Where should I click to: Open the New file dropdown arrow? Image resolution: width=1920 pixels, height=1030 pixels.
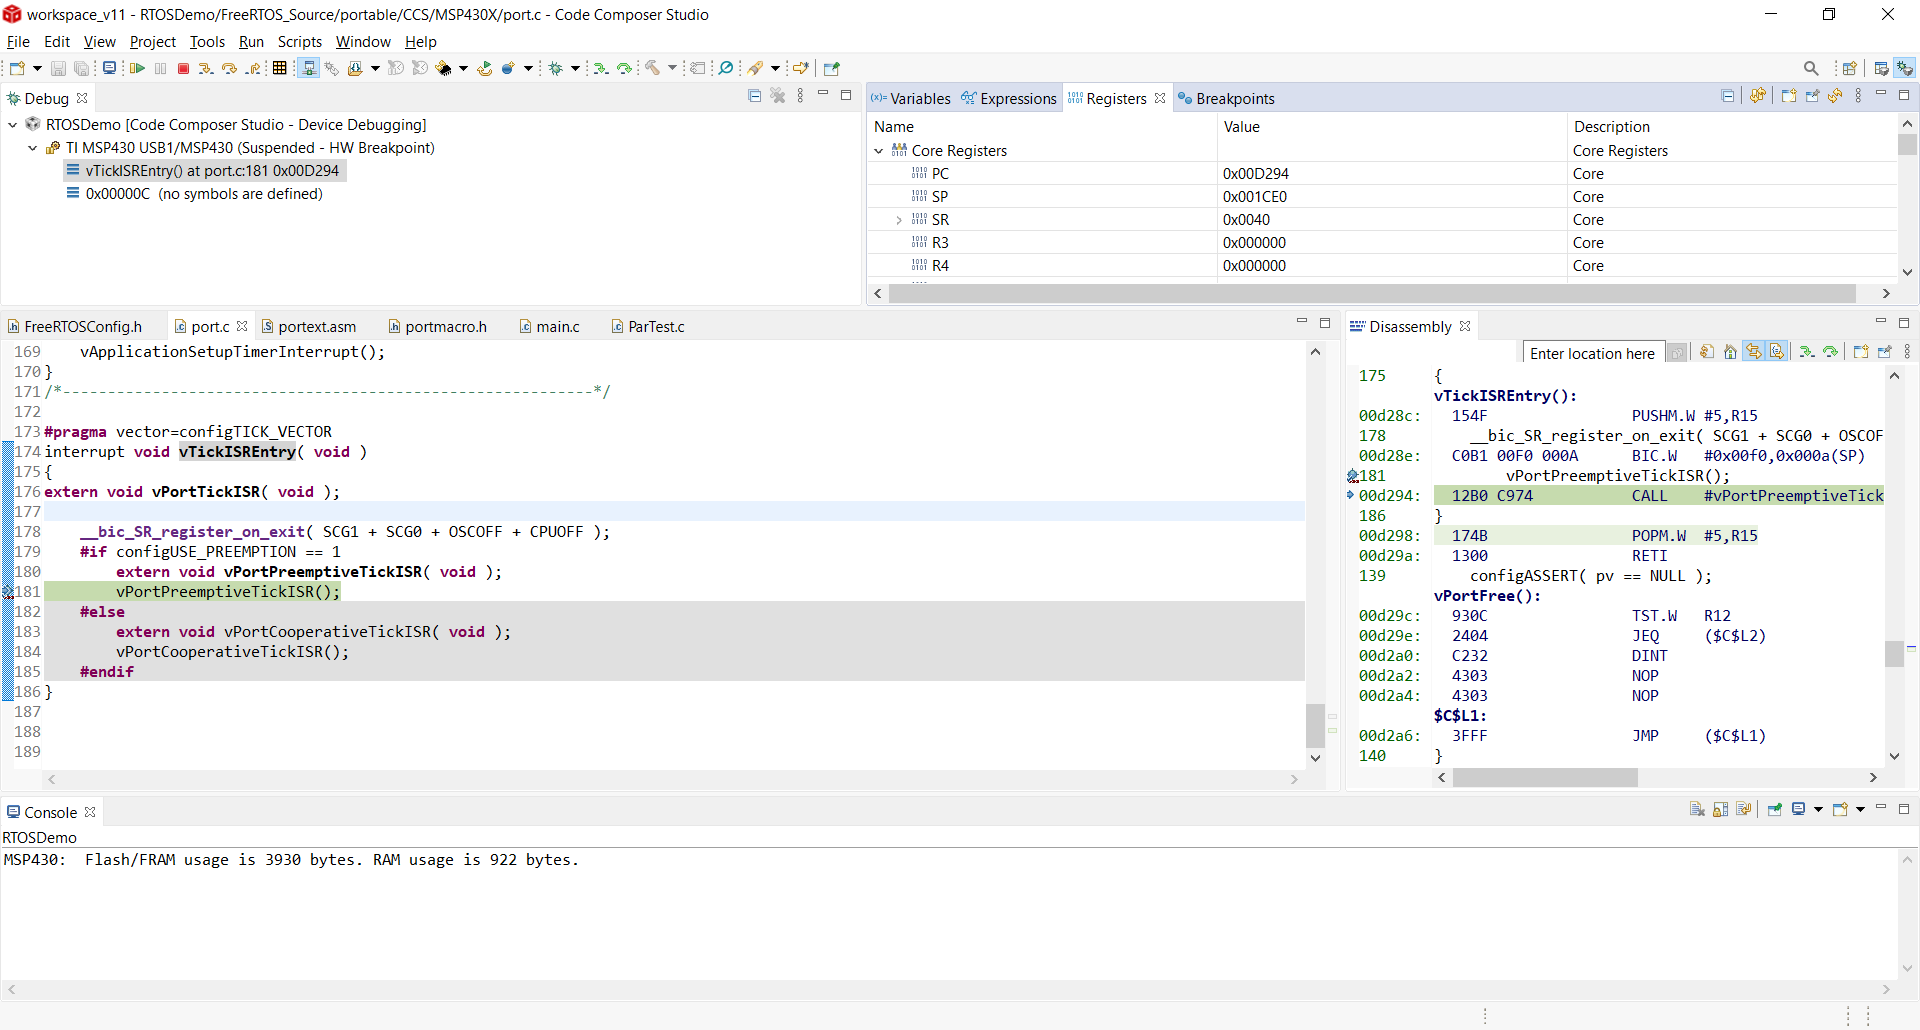pyautogui.click(x=37, y=68)
